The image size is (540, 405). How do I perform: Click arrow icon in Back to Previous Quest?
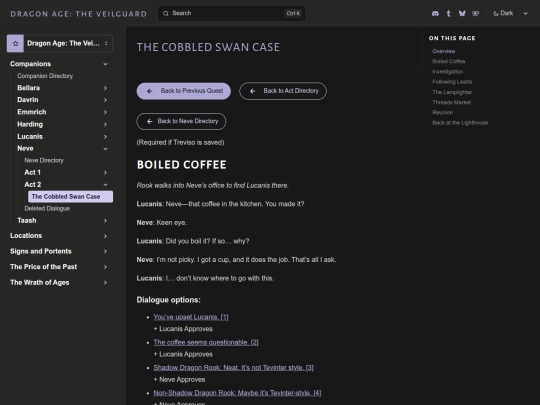pyautogui.click(x=149, y=91)
